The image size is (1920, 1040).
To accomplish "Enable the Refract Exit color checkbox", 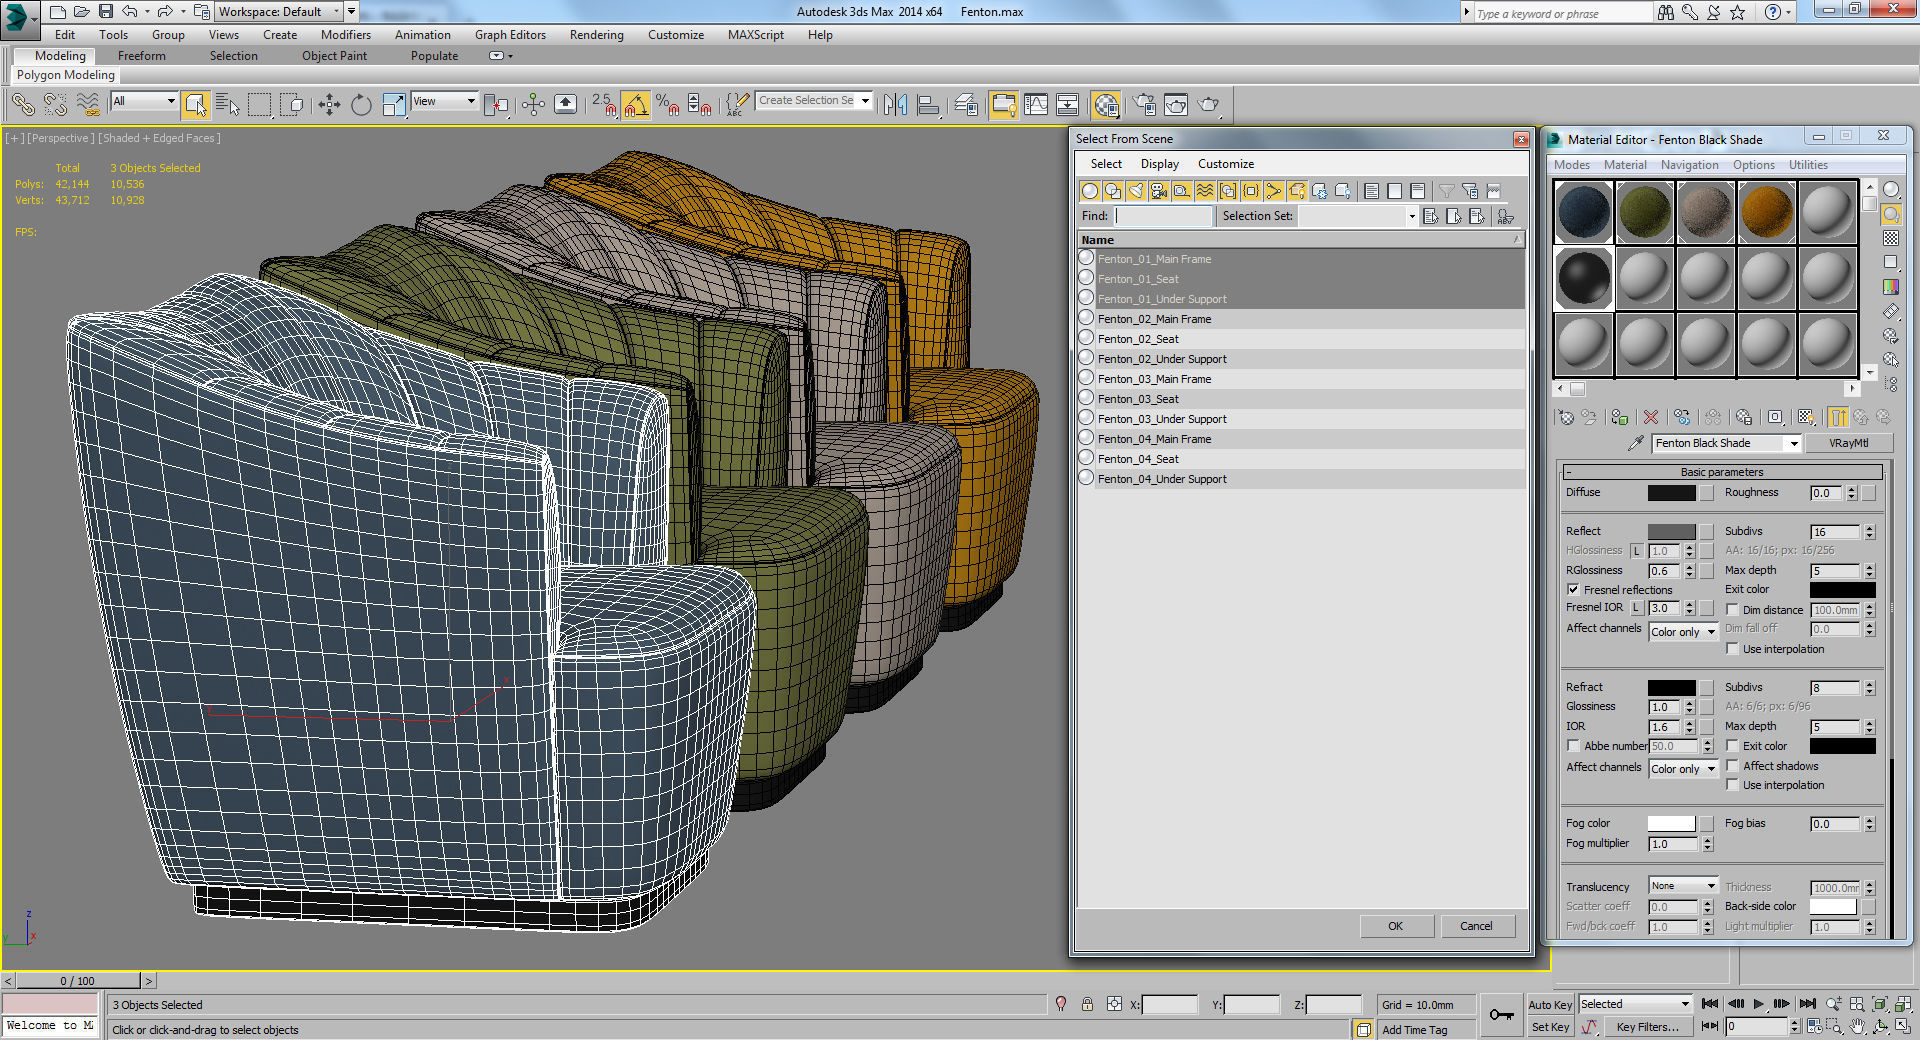I will pyautogui.click(x=1732, y=746).
